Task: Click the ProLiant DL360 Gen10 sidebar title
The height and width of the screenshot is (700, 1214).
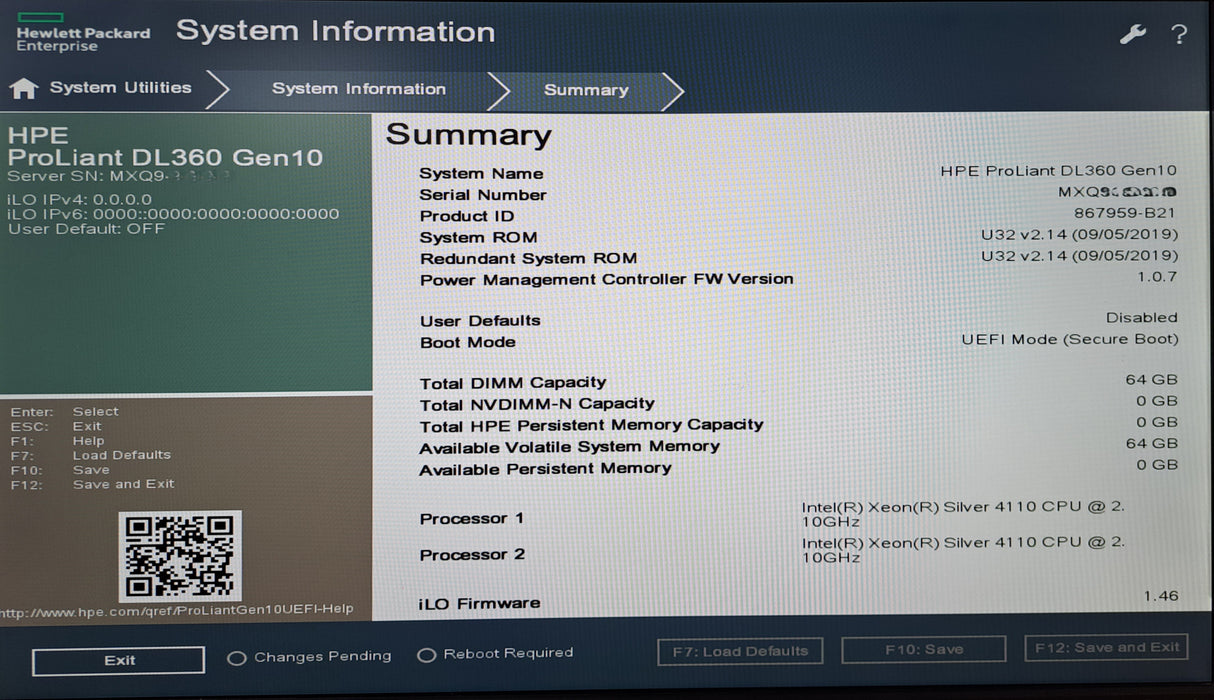Action: pyautogui.click(x=165, y=158)
